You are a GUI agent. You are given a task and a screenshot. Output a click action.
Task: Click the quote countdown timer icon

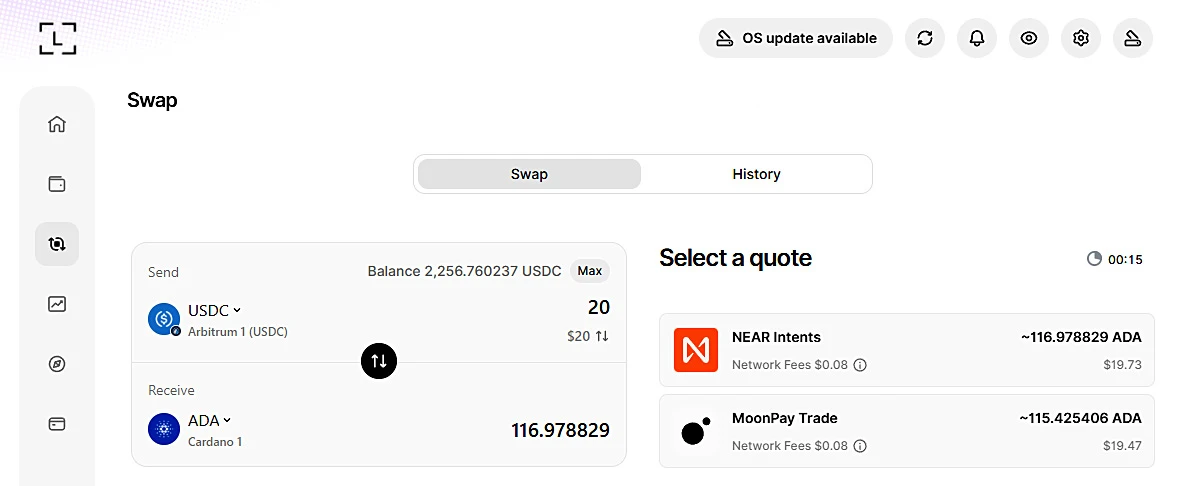click(x=1095, y=259)
